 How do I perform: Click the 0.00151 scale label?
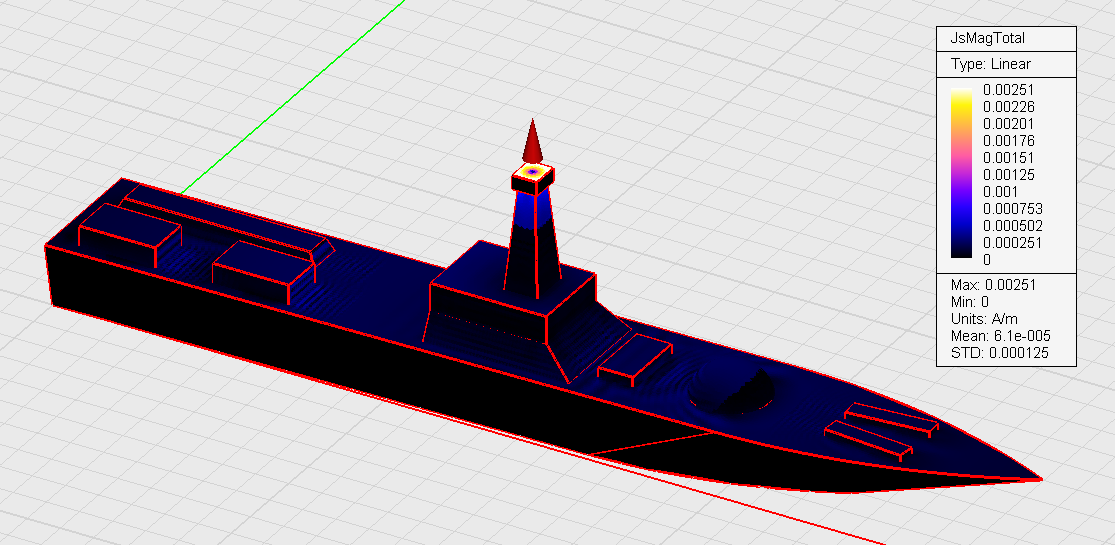(1008, 158)
